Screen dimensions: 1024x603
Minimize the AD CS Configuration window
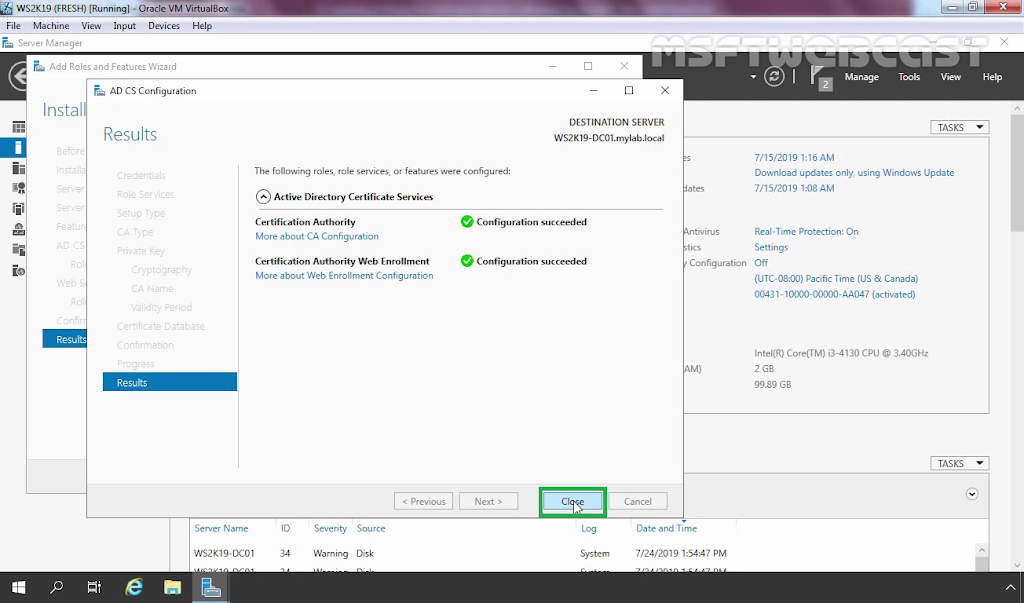click(593, 91)
